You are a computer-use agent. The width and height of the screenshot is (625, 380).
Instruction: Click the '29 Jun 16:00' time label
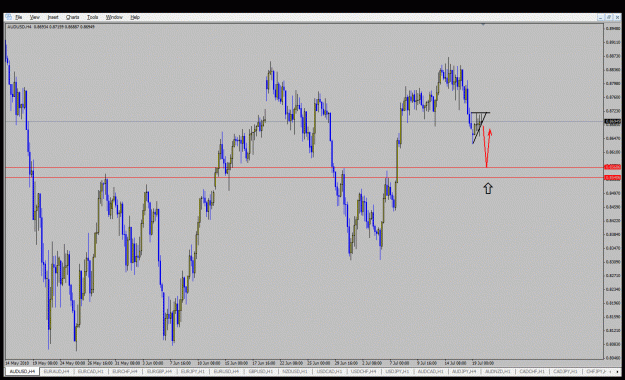(346, 363)
